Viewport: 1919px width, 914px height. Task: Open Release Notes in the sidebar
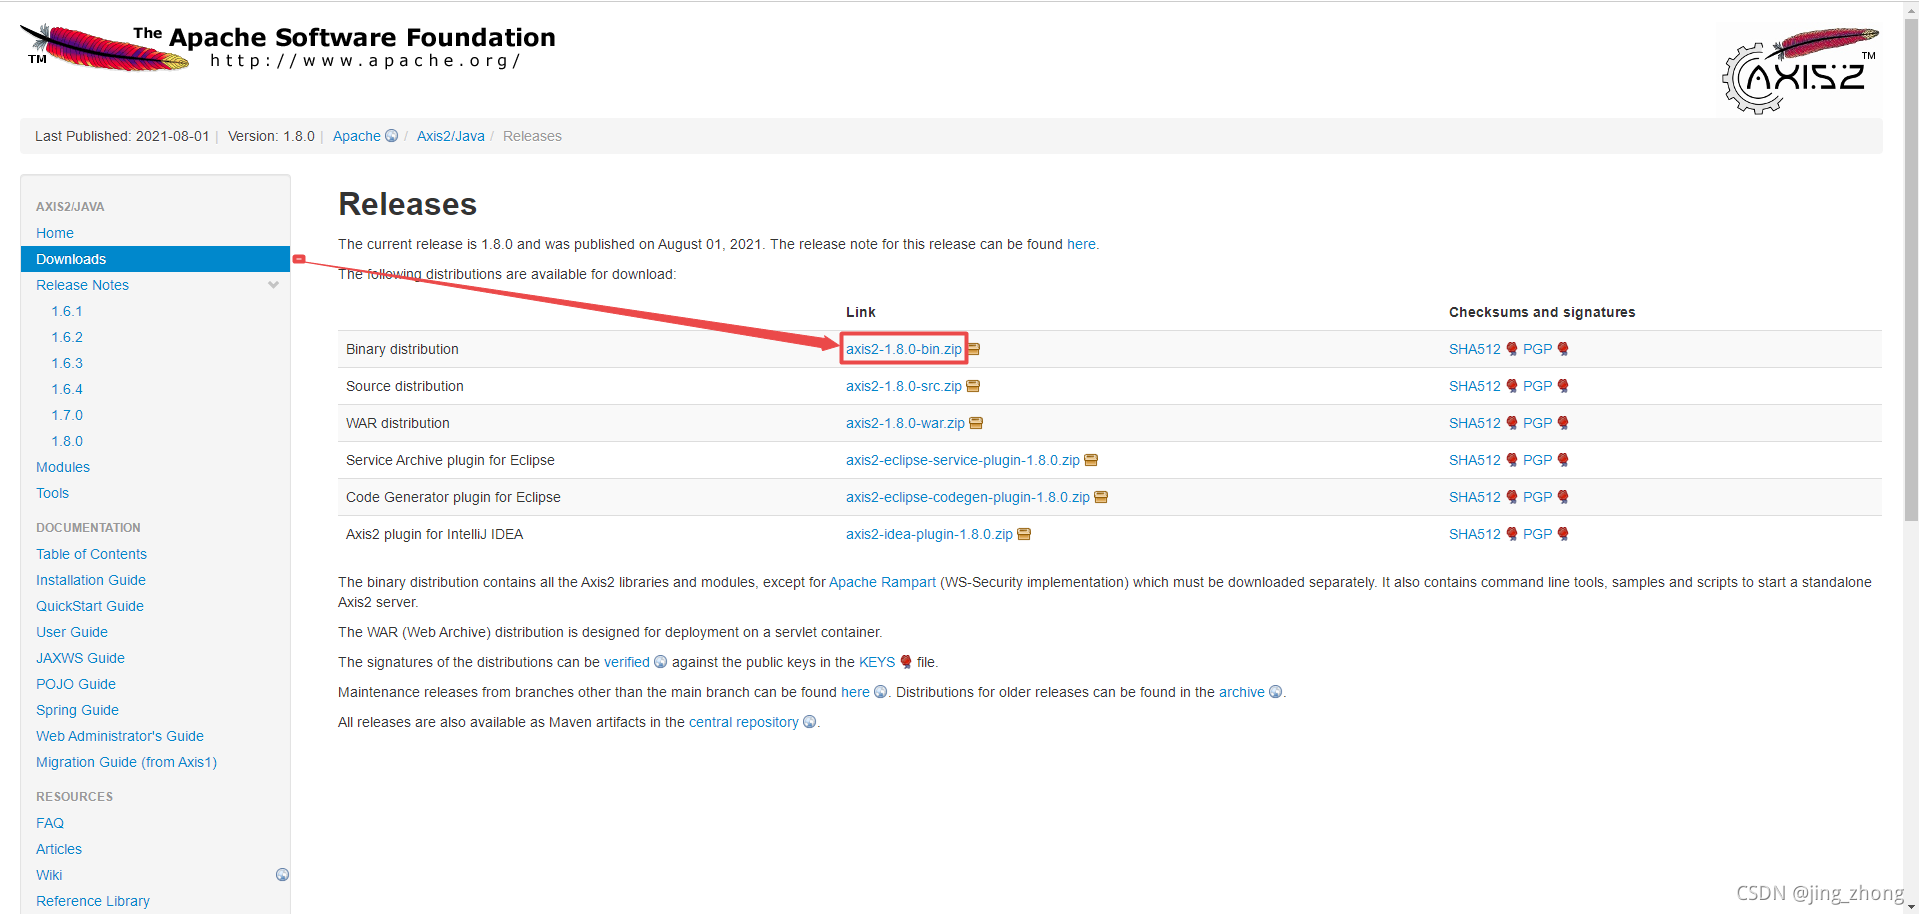pos(83,285)
